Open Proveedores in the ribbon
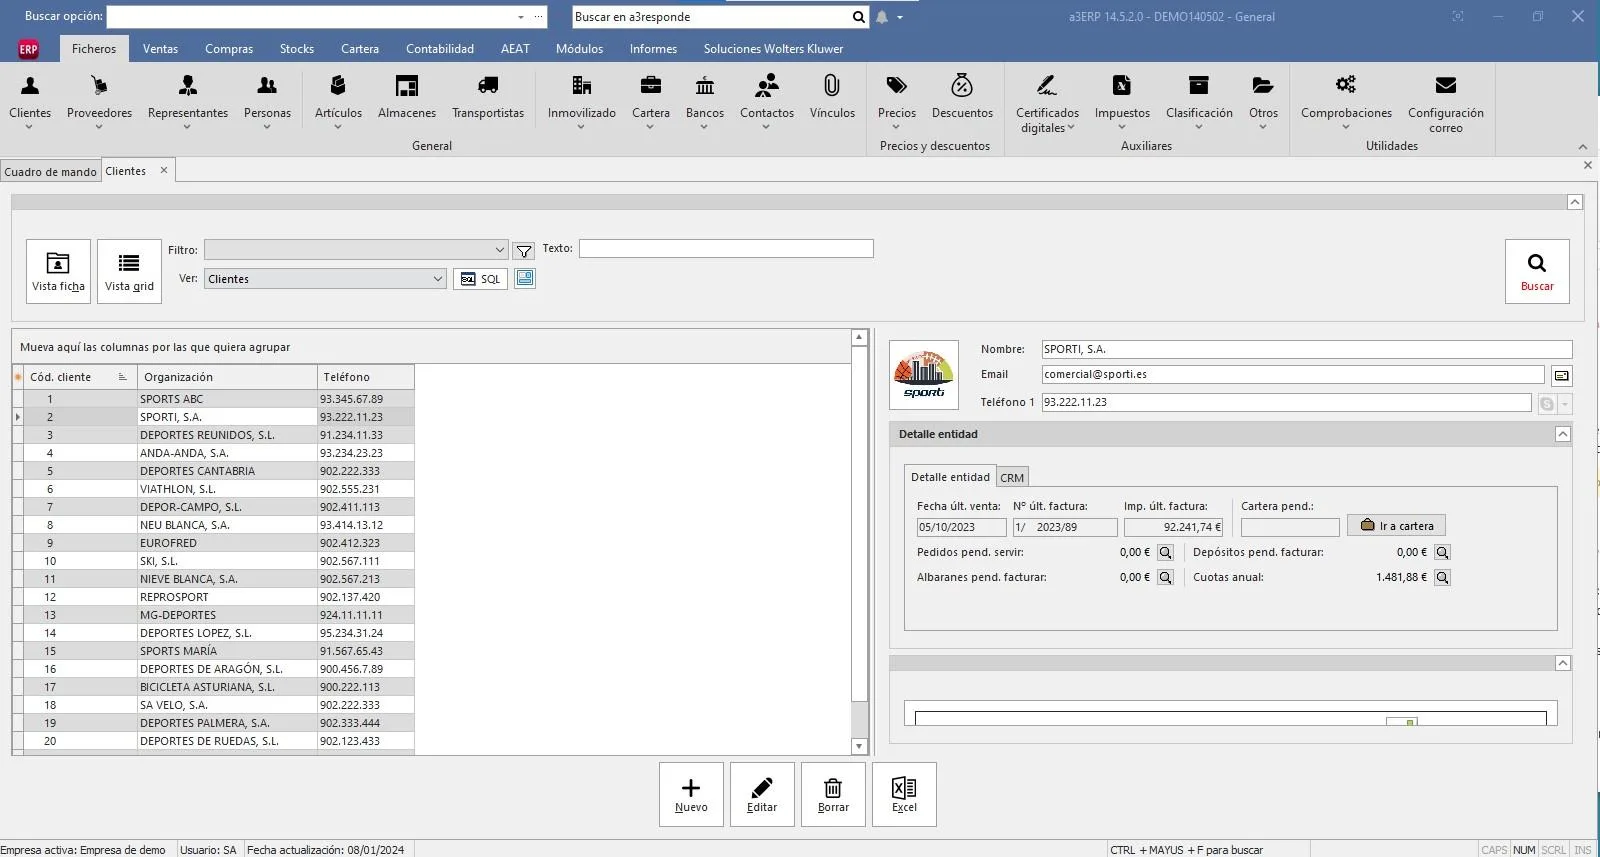Image resolution: width=1600 pixels, height=857 pixels. (99, 99)
